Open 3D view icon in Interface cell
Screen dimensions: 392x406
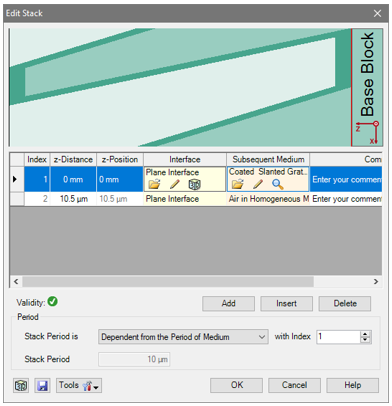click(194, 184)
